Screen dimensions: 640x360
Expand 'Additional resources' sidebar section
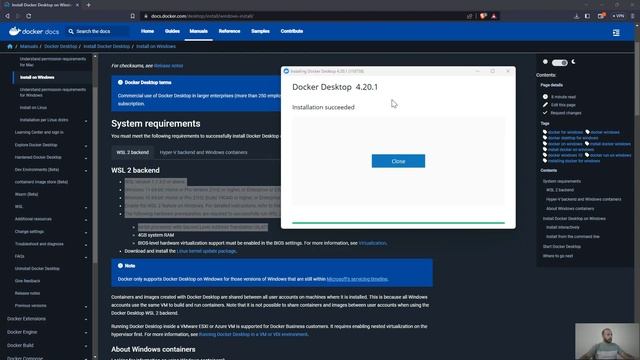86,220
